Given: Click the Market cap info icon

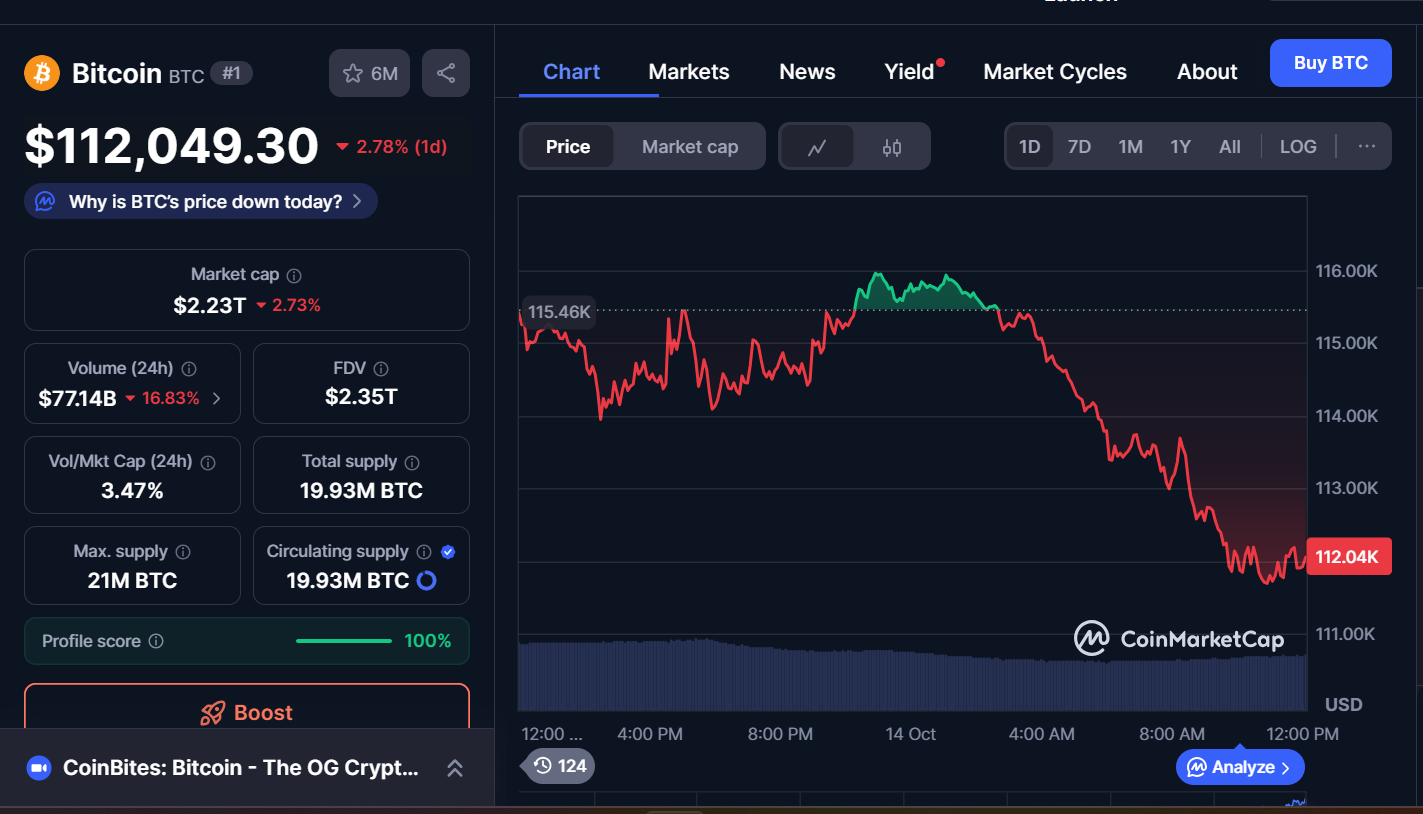Looking at the screenshot, I should pyautogui.click(x=294, y=275).
